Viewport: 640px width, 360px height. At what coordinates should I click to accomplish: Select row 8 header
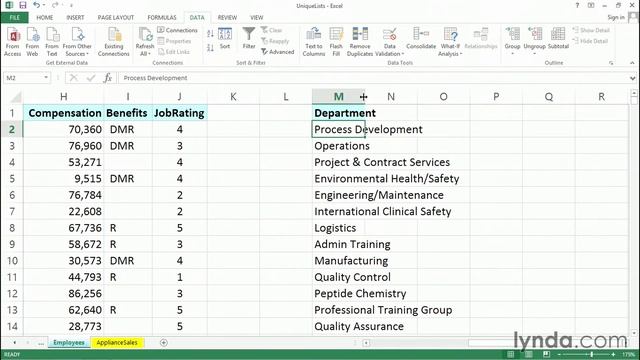point(12,228)
